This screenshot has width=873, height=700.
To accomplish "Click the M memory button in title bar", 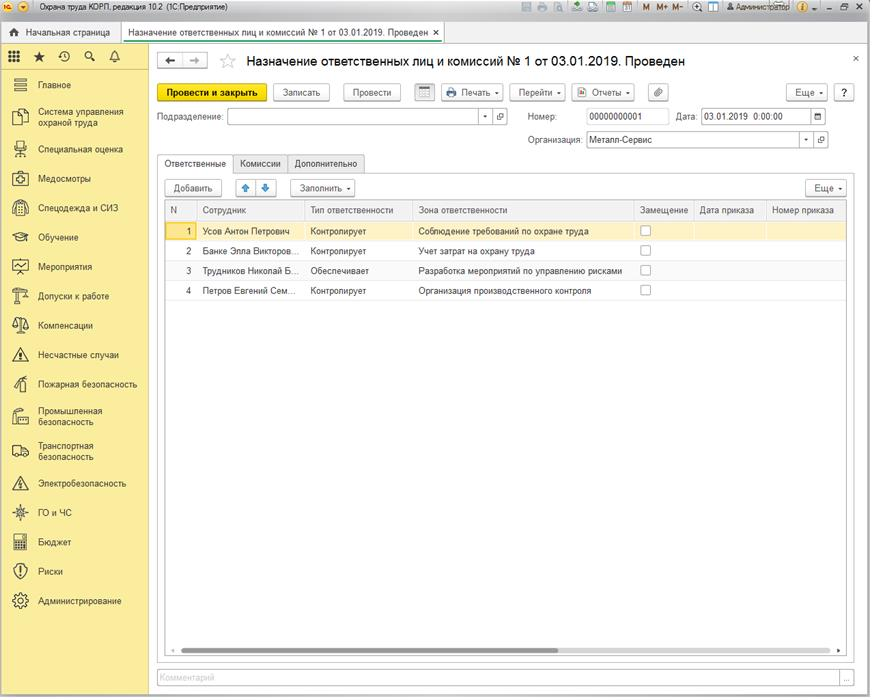I will pyautogui.click(x=646, y=7).
